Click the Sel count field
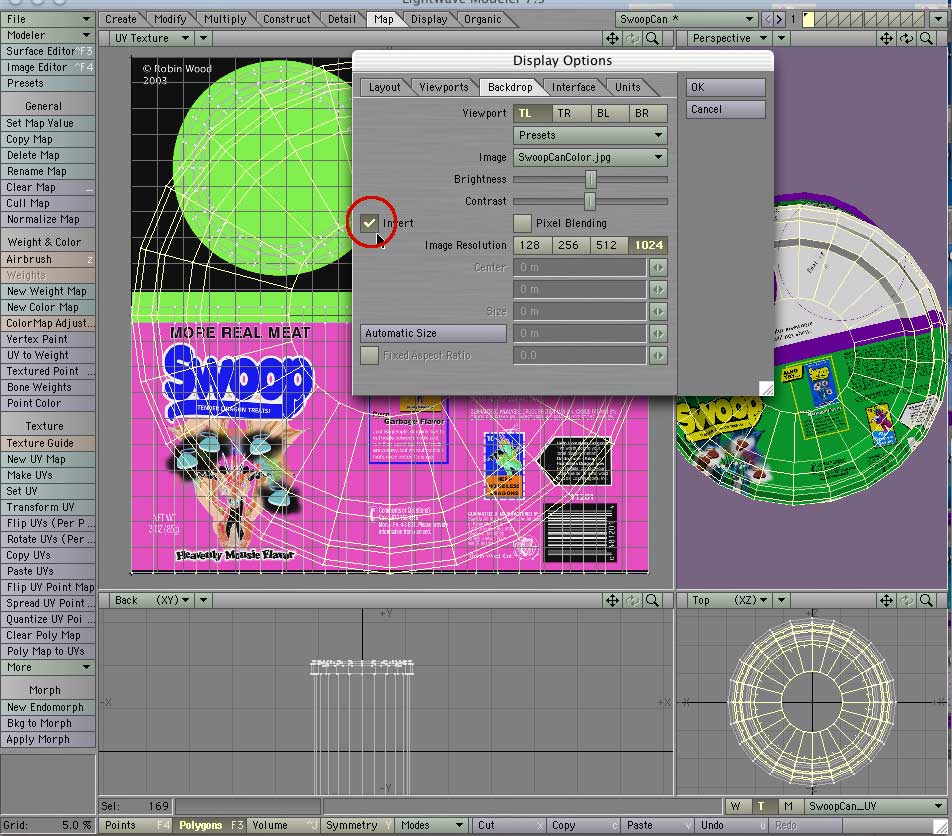This screenshot has height=836, width=952. (x=136, y=806)
